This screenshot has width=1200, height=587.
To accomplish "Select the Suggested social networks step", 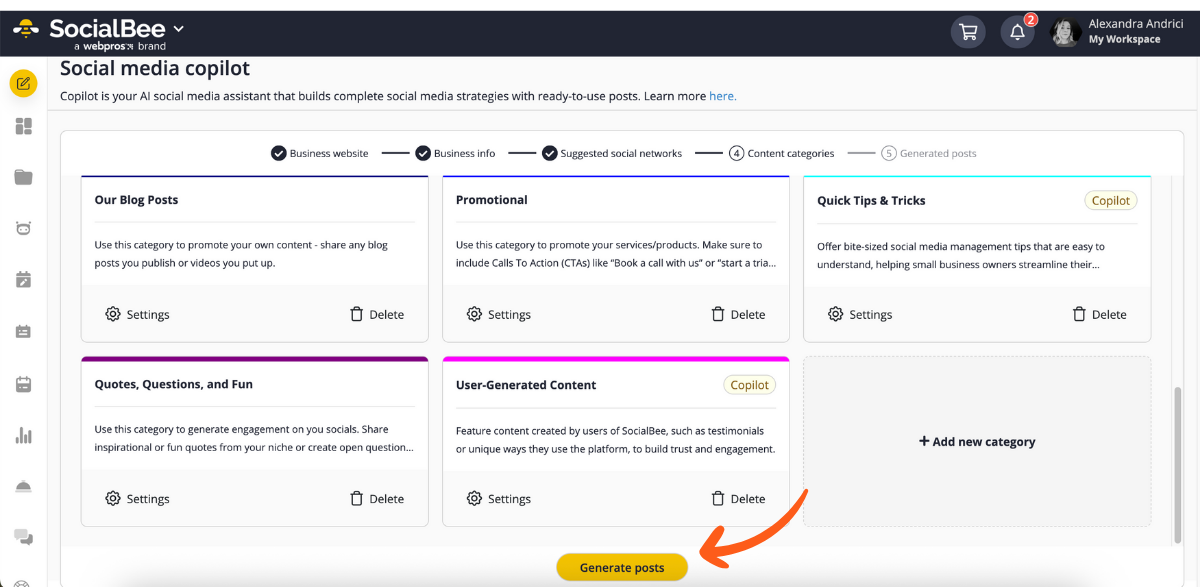I will pyautogui.click(x=616, y=153).
